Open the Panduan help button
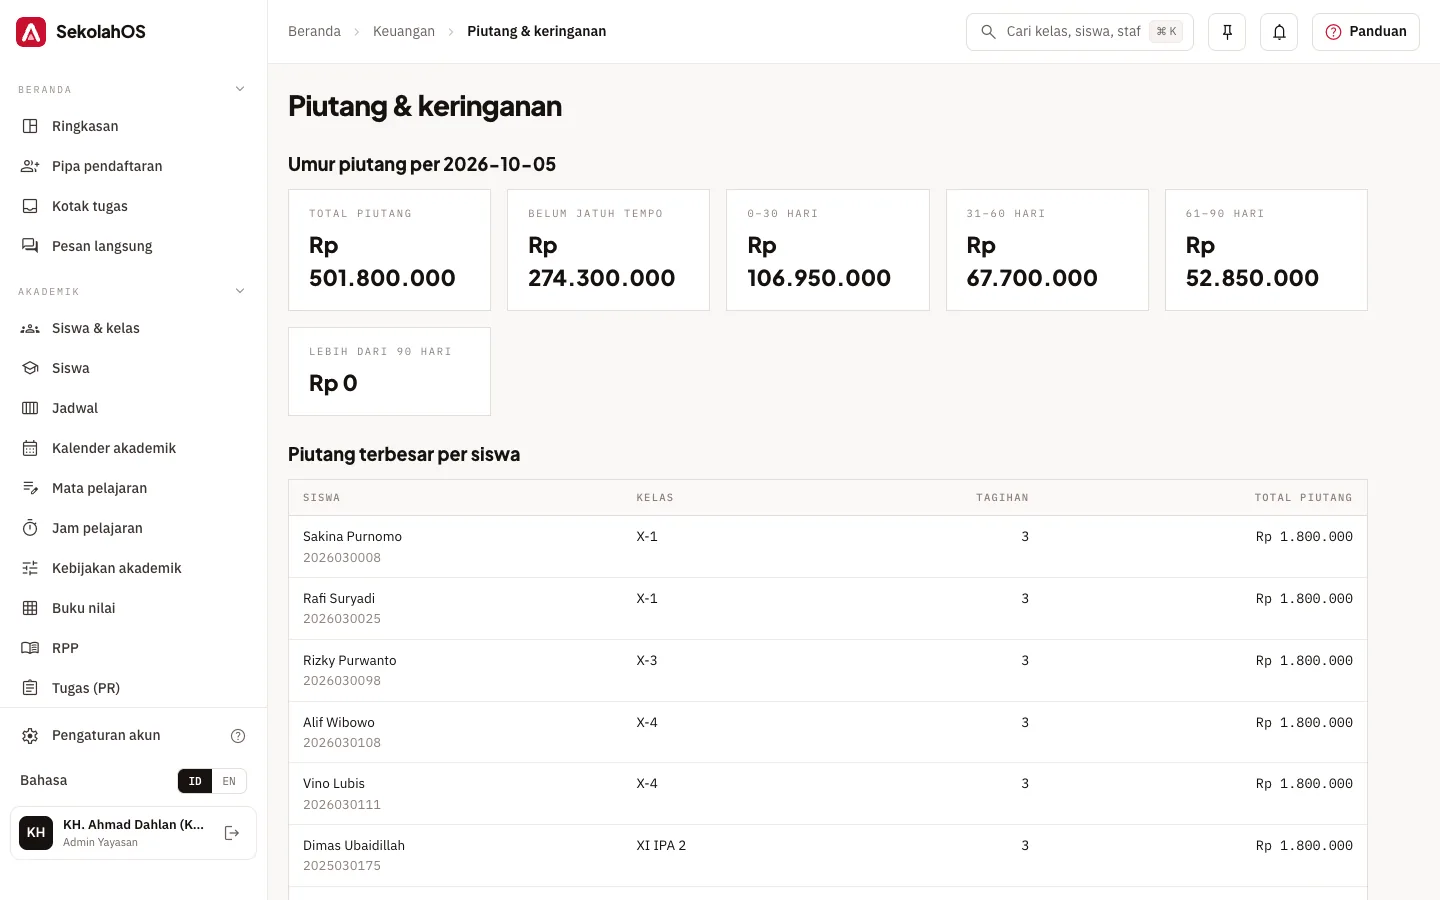This screenshot has height=900, width=1440. (1365, 32)
